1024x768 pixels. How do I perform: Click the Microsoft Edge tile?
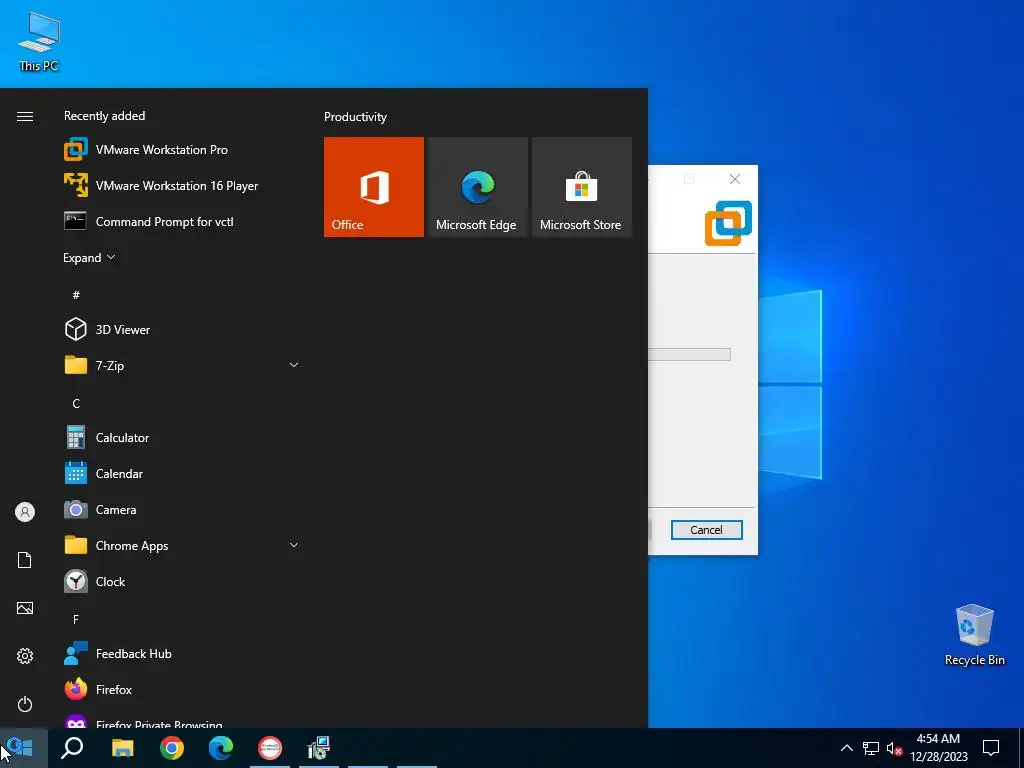point(477,187)
